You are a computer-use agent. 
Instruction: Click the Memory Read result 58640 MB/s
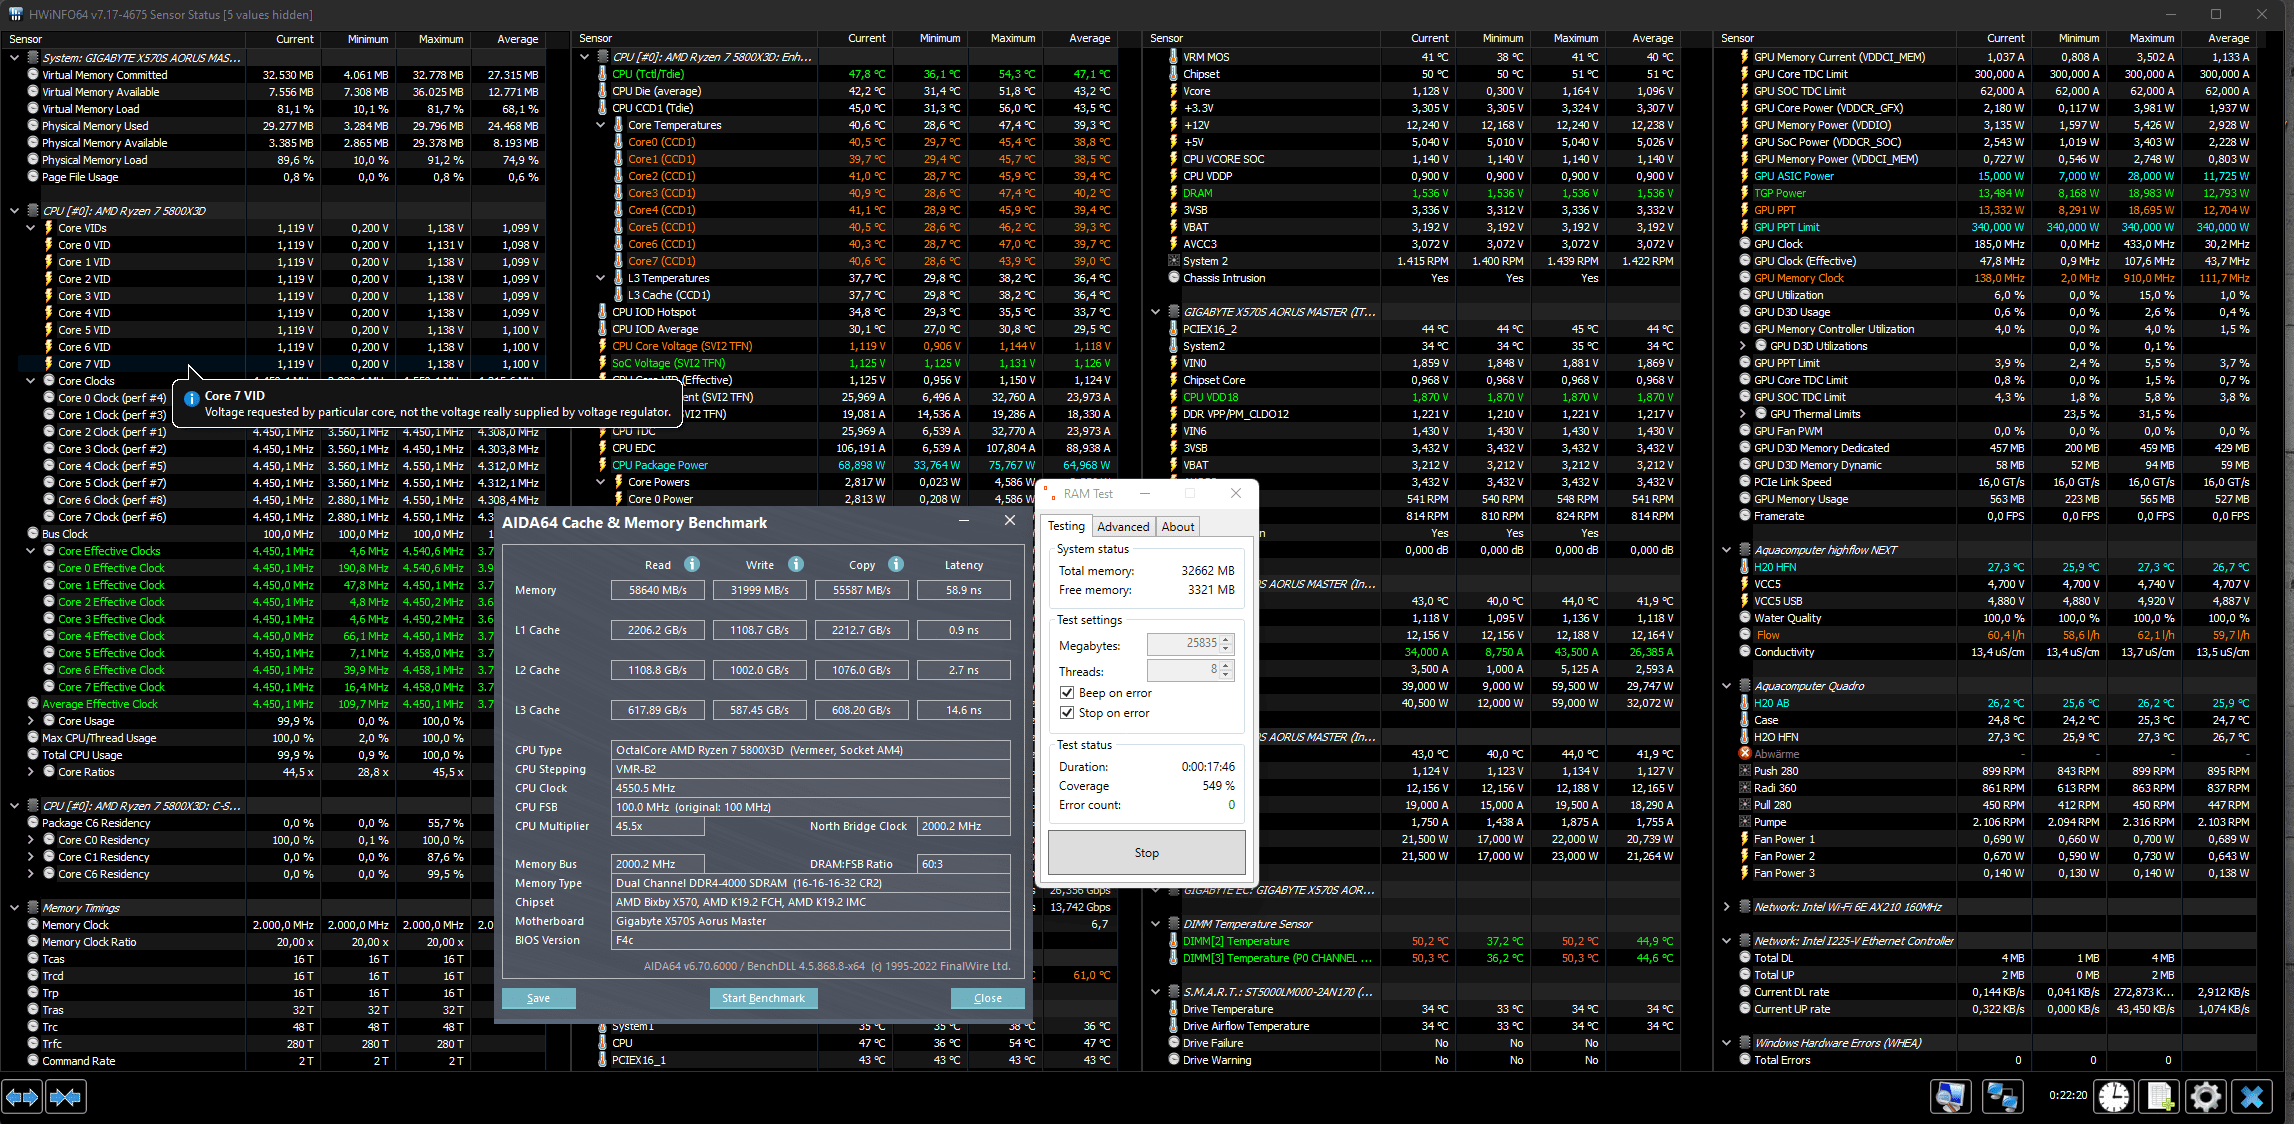pyautogui.click(x=657, y=590)
